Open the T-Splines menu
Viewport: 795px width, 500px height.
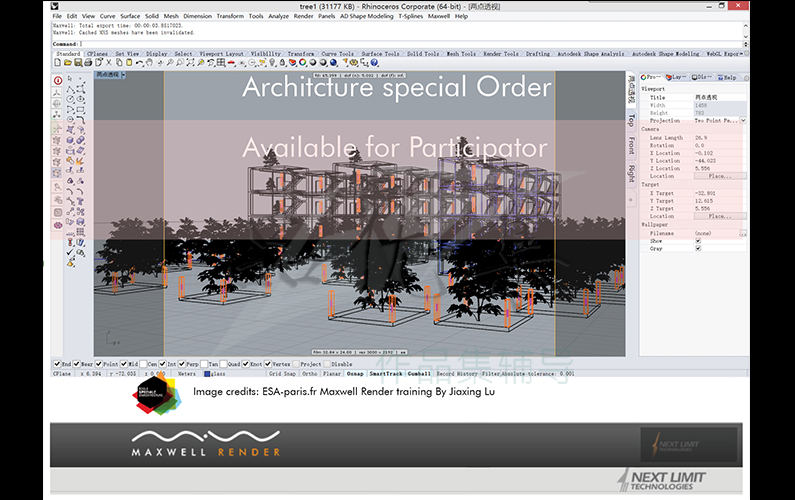410,16
